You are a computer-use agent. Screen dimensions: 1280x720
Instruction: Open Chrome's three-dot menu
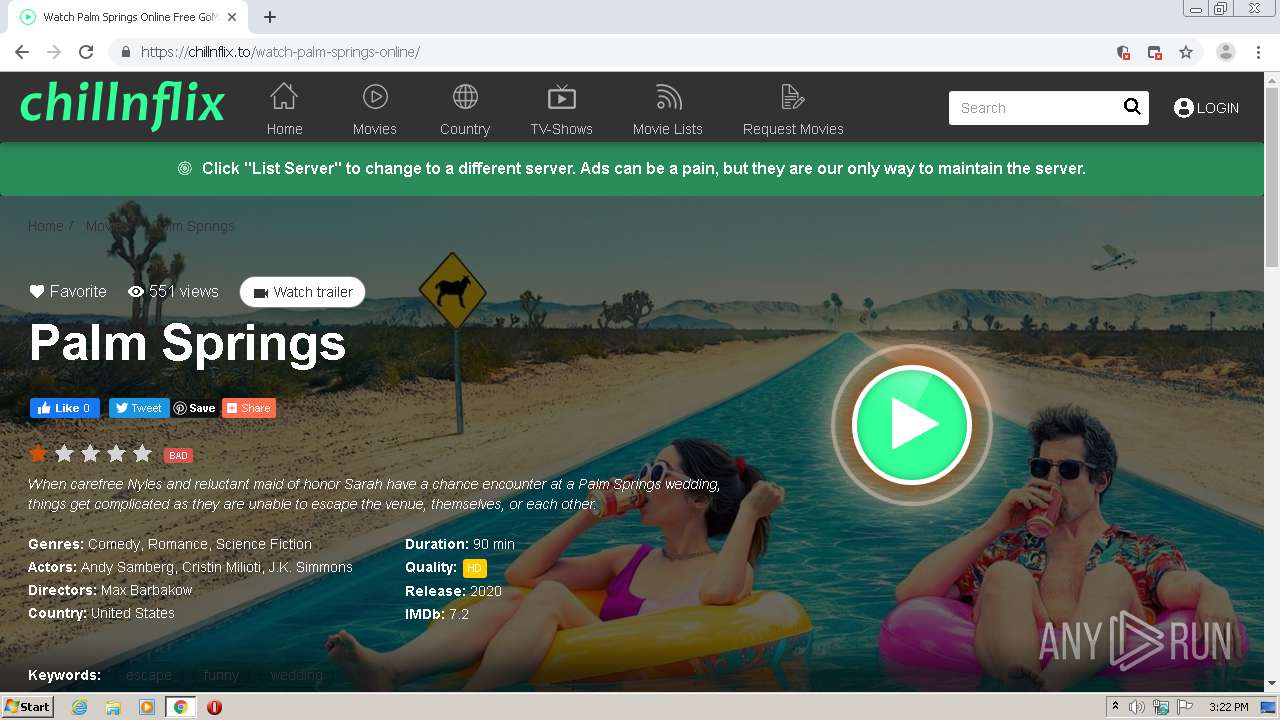point(1258,52)
